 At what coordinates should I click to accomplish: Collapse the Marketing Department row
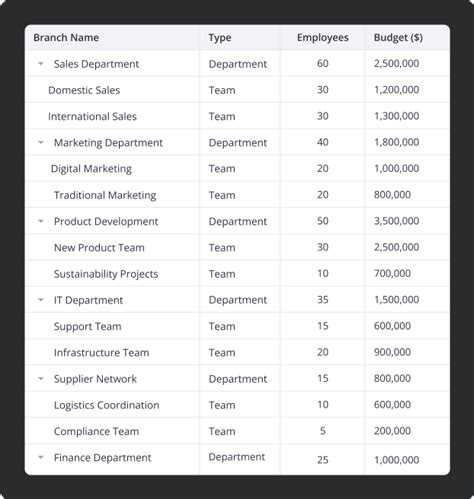tap(41, 142)
